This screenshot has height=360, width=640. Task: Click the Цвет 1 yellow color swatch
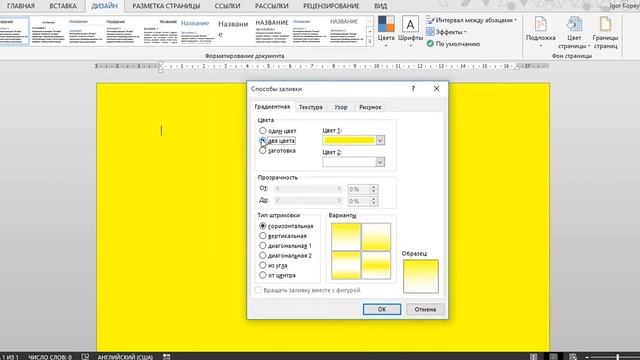pyautogui.click(x=349, y=140)
